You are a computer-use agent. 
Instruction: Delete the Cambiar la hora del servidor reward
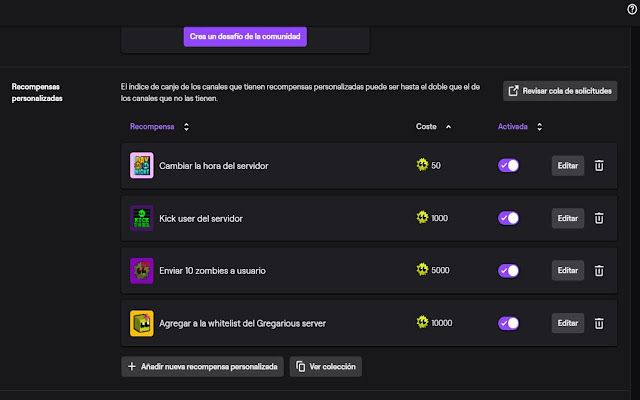tap(599, 166)
